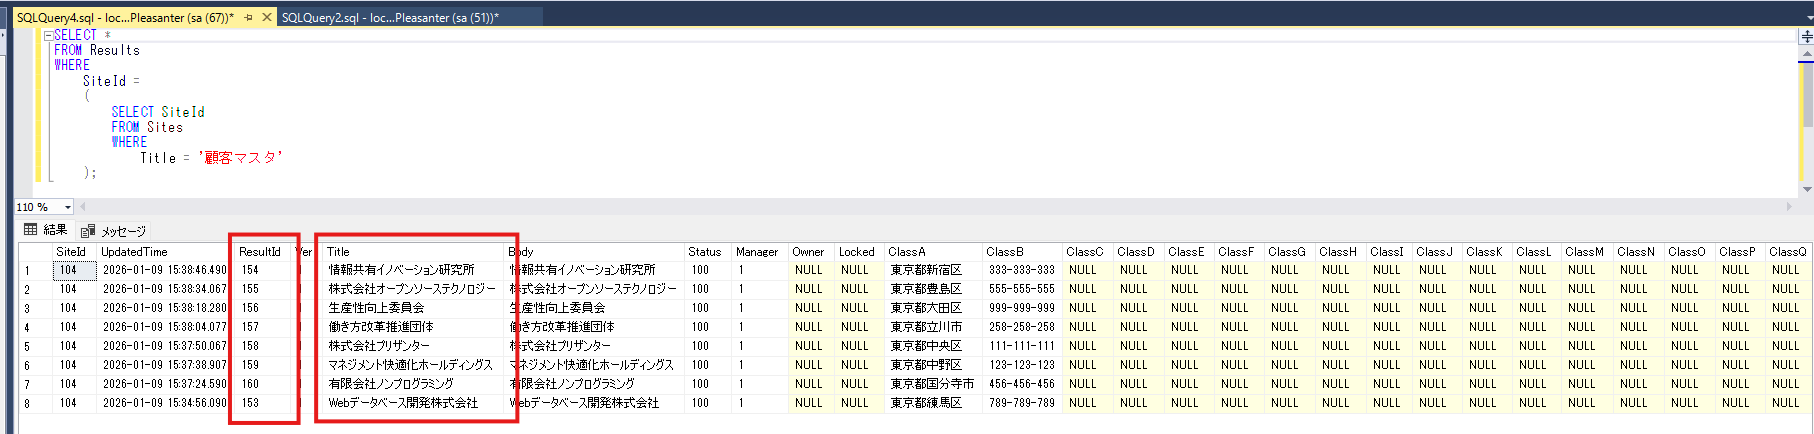Select ClassB cell 258-258-258
Image resolution: width=1814 pixels, height=434 pixels.
click(x=1021, y=327)
